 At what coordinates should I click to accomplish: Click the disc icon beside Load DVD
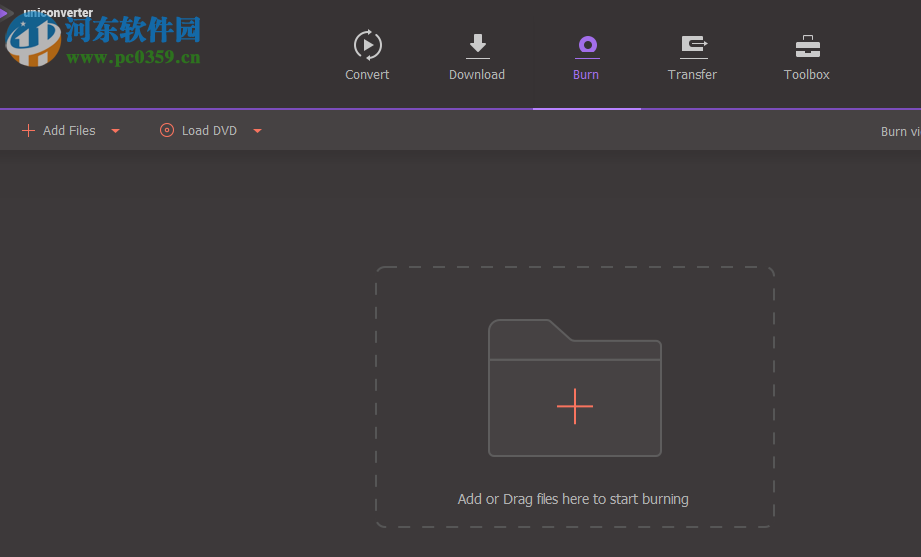click(x=167, y=130)
